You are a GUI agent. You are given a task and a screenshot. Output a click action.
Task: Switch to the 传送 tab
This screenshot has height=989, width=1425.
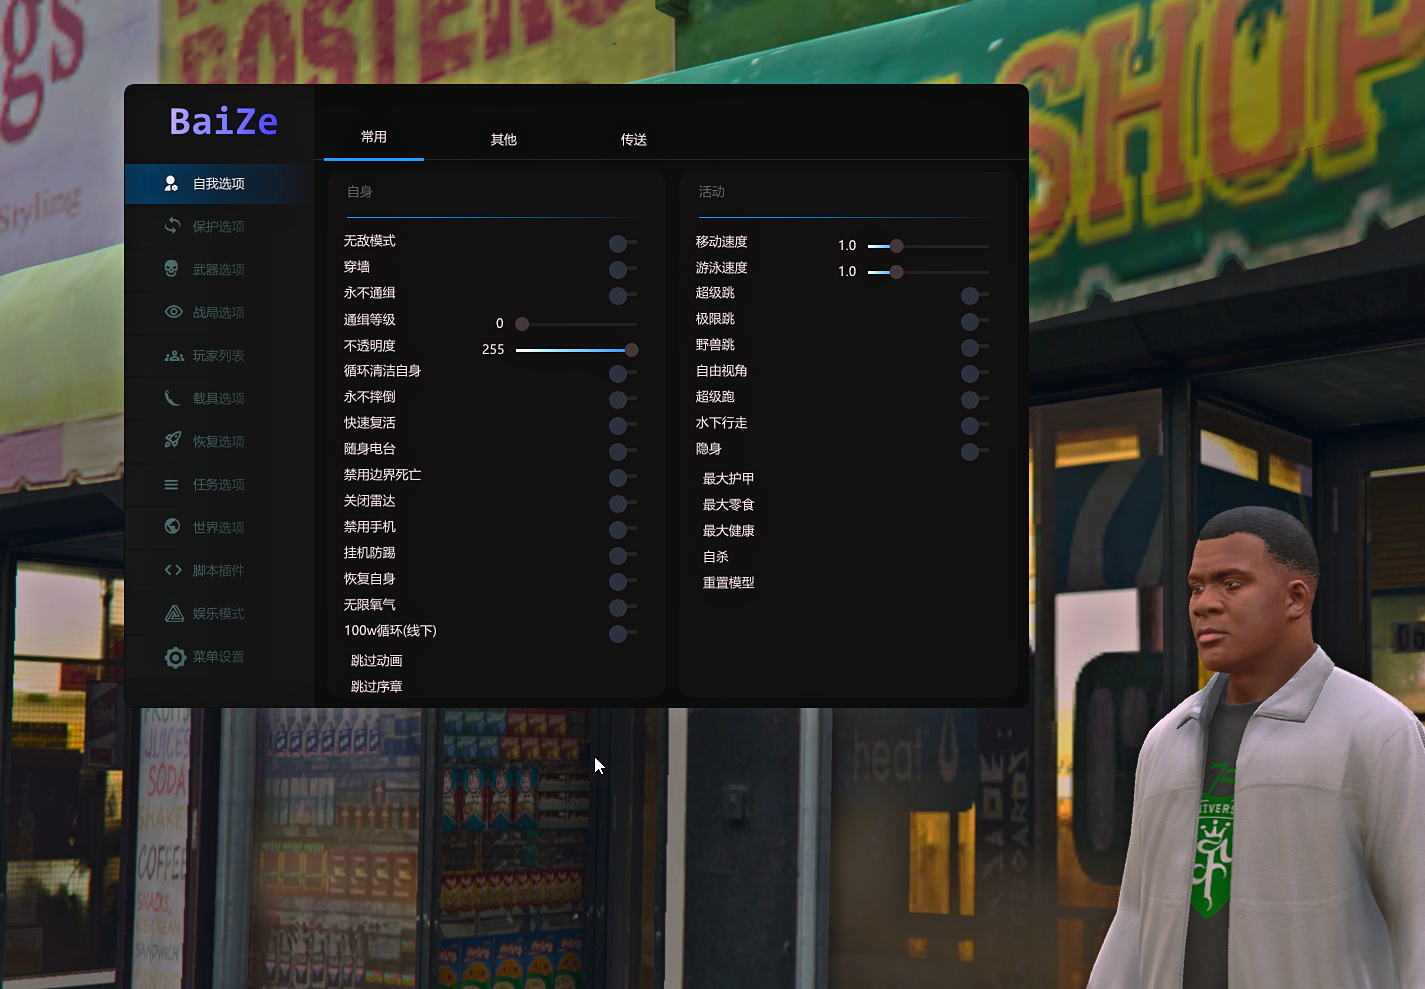tap(634, 140)
